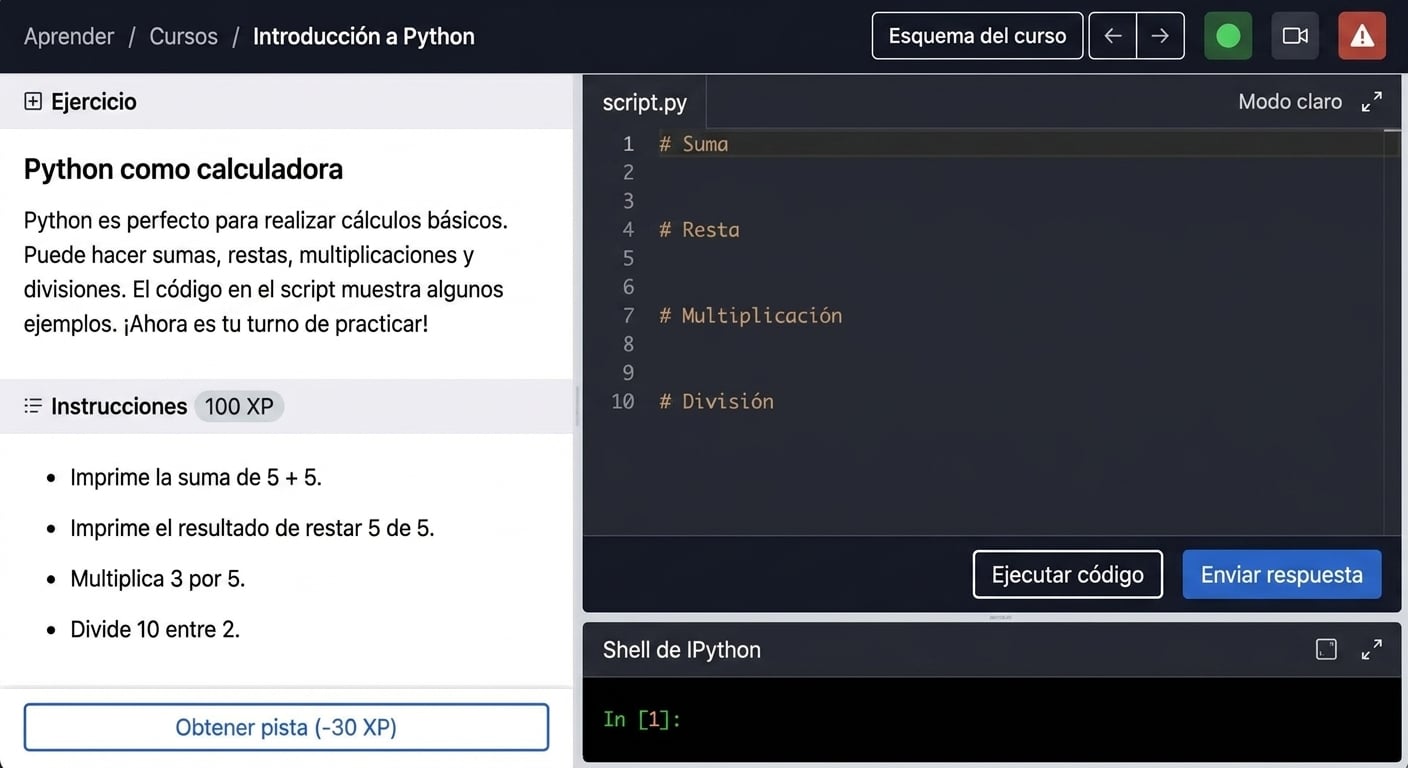Click the editor vertical scrollbar
Image resolution: width=1408 pixels, height=768 pixels.
1393,333
